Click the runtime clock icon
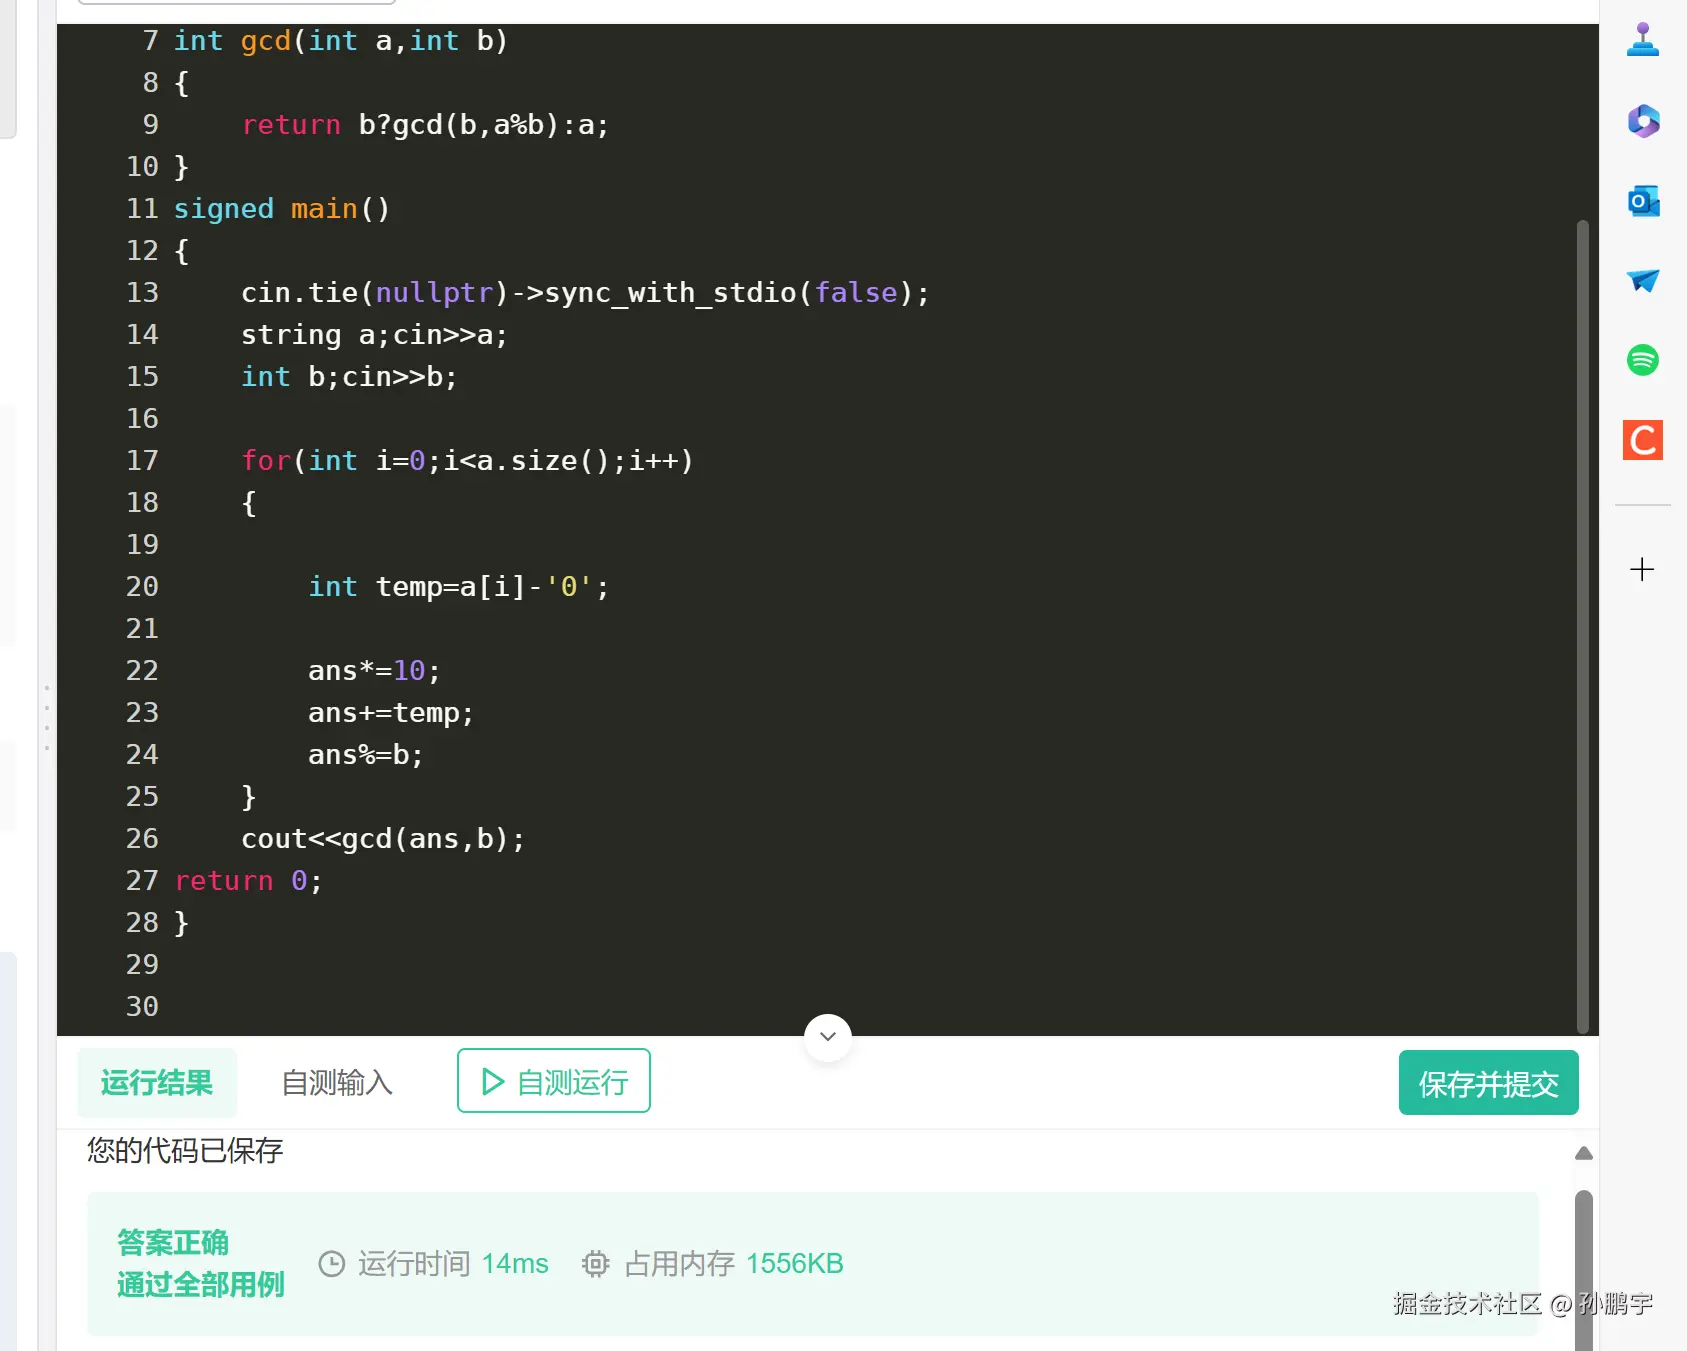This screenshot has width=1687, height=1351. pyautogui.click(x=331, y=1264)
